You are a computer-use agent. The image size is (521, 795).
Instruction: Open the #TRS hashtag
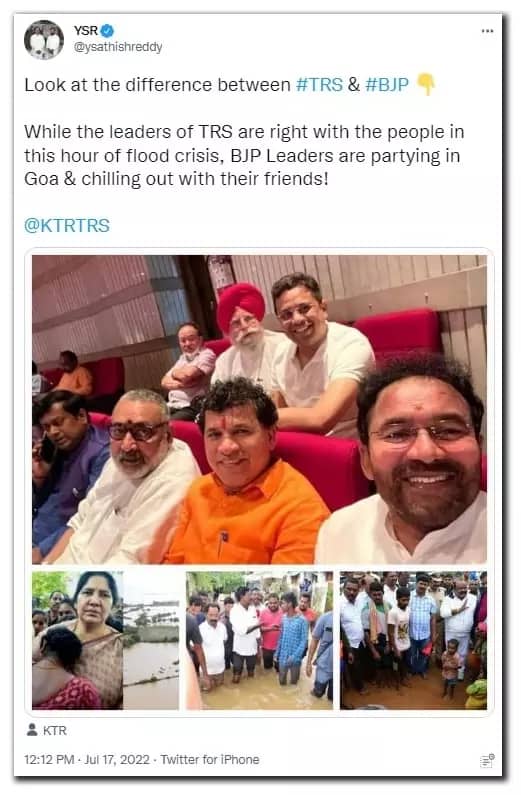click(x=319, y=85)
